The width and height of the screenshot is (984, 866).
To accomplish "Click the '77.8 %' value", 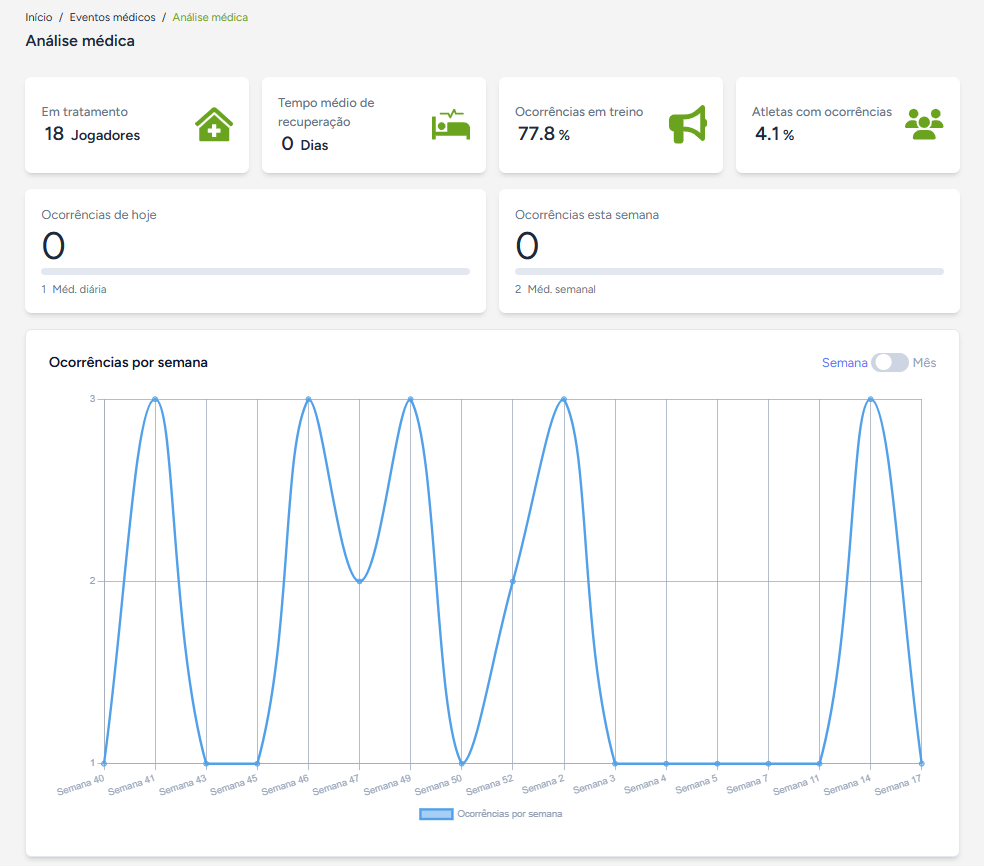I will point(543,134).
